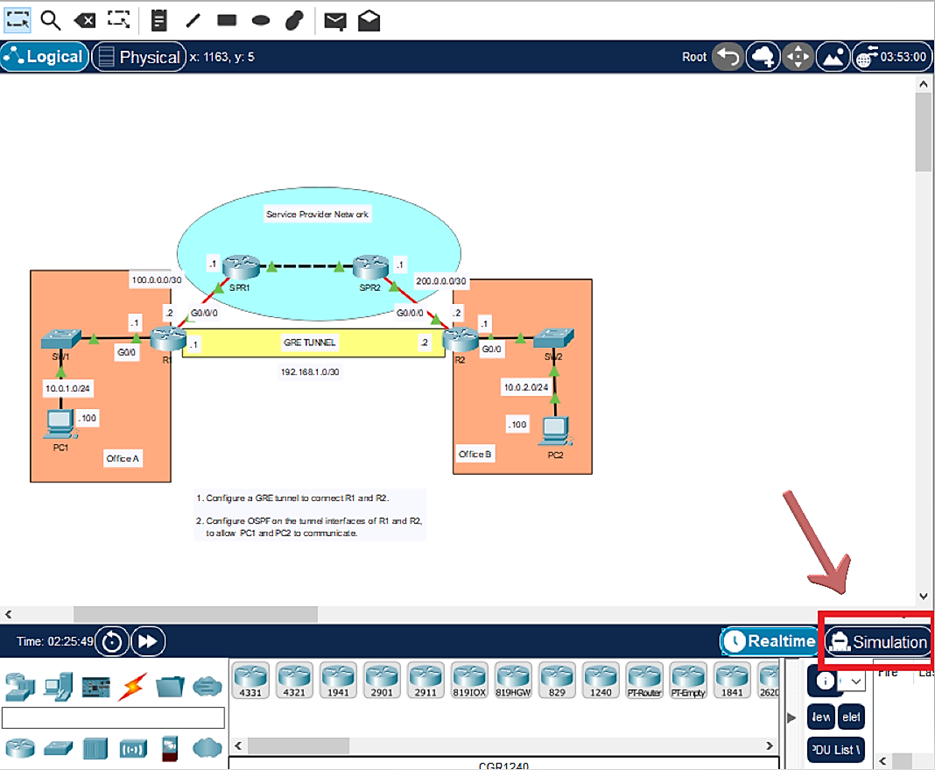This screenshot has height=770, width=935.
Task: Open the Physical workspace tab
Action: tap(139, 57)
